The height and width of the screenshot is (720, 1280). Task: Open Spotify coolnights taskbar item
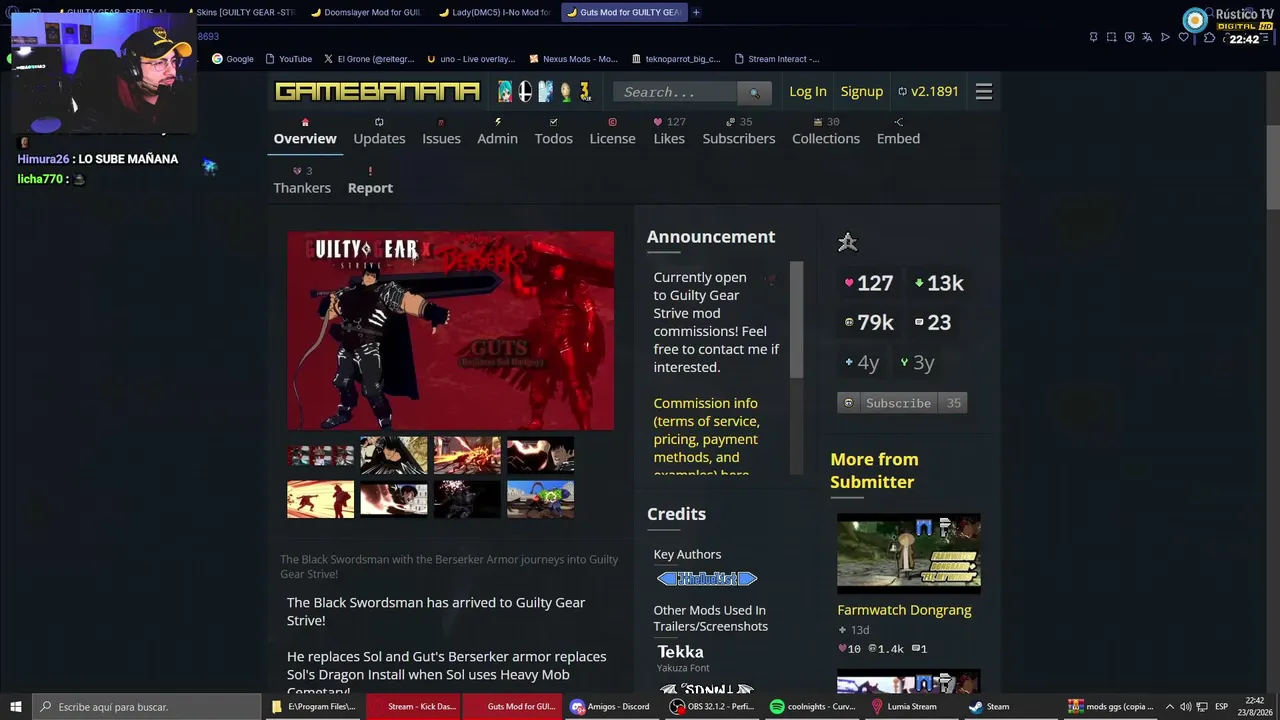coord(813,706)
